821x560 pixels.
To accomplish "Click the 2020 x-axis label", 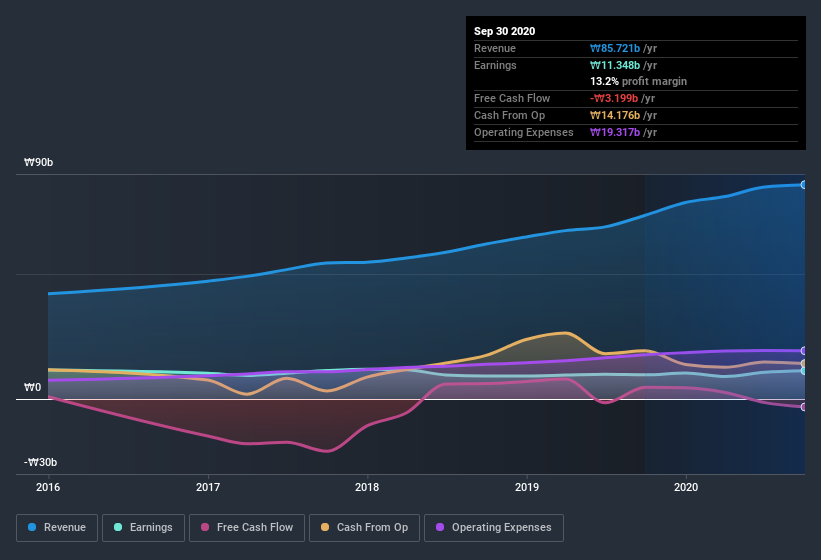I will [686, 487].
